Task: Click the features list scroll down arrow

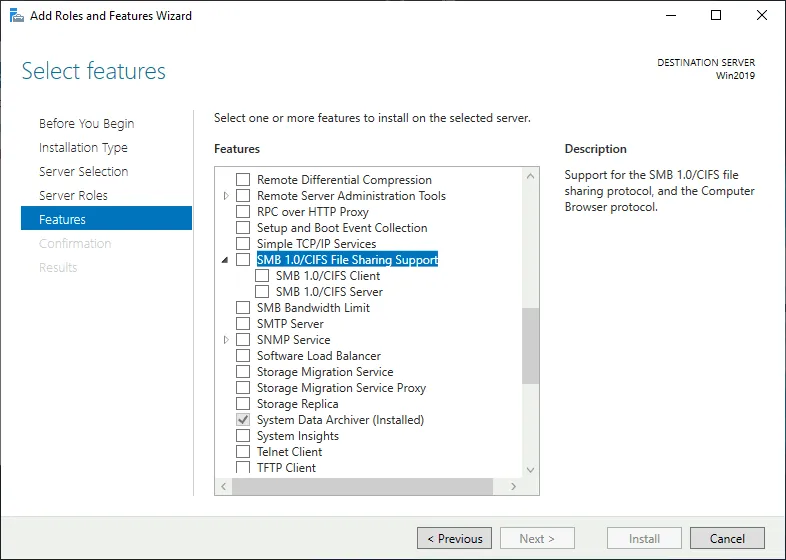Action: tap(530, 469)
